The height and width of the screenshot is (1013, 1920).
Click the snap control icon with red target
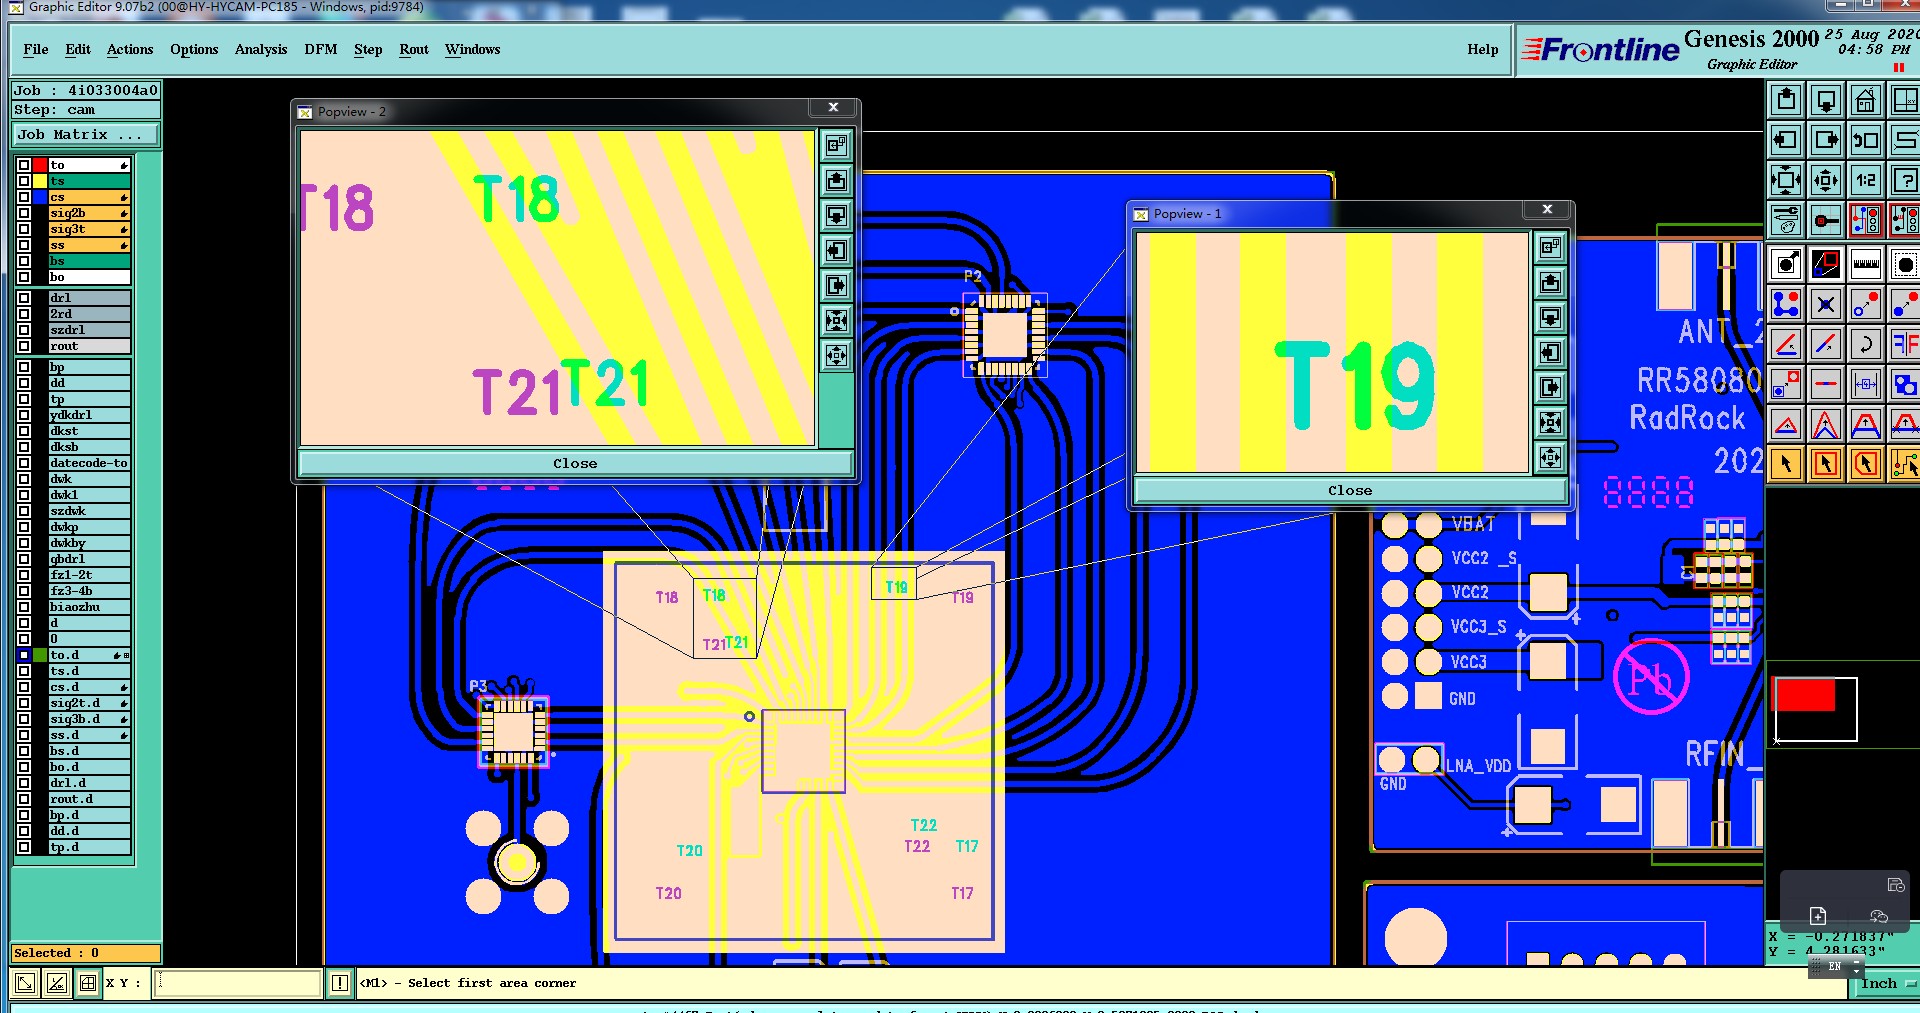point(1826,220)
